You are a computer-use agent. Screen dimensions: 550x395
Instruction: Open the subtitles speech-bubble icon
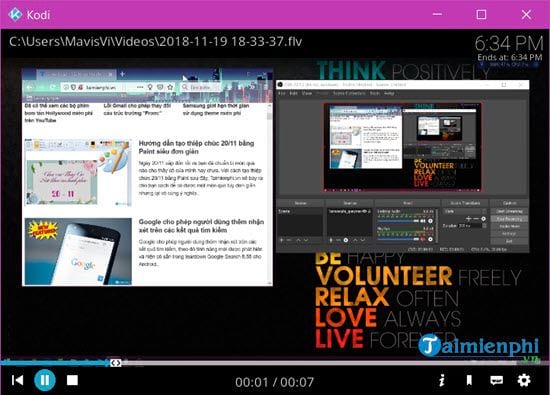496,381
